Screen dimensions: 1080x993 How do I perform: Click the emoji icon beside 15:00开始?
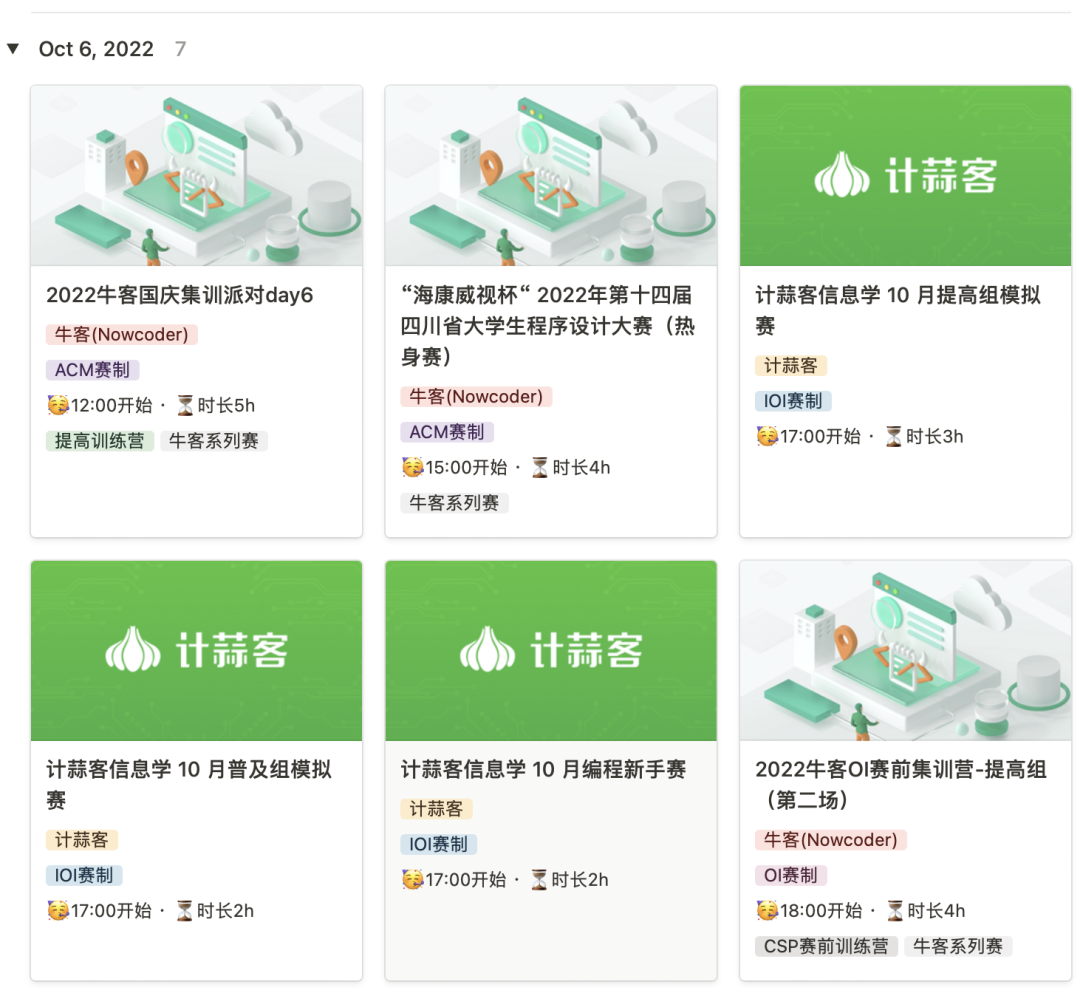(x=413, y=467)
